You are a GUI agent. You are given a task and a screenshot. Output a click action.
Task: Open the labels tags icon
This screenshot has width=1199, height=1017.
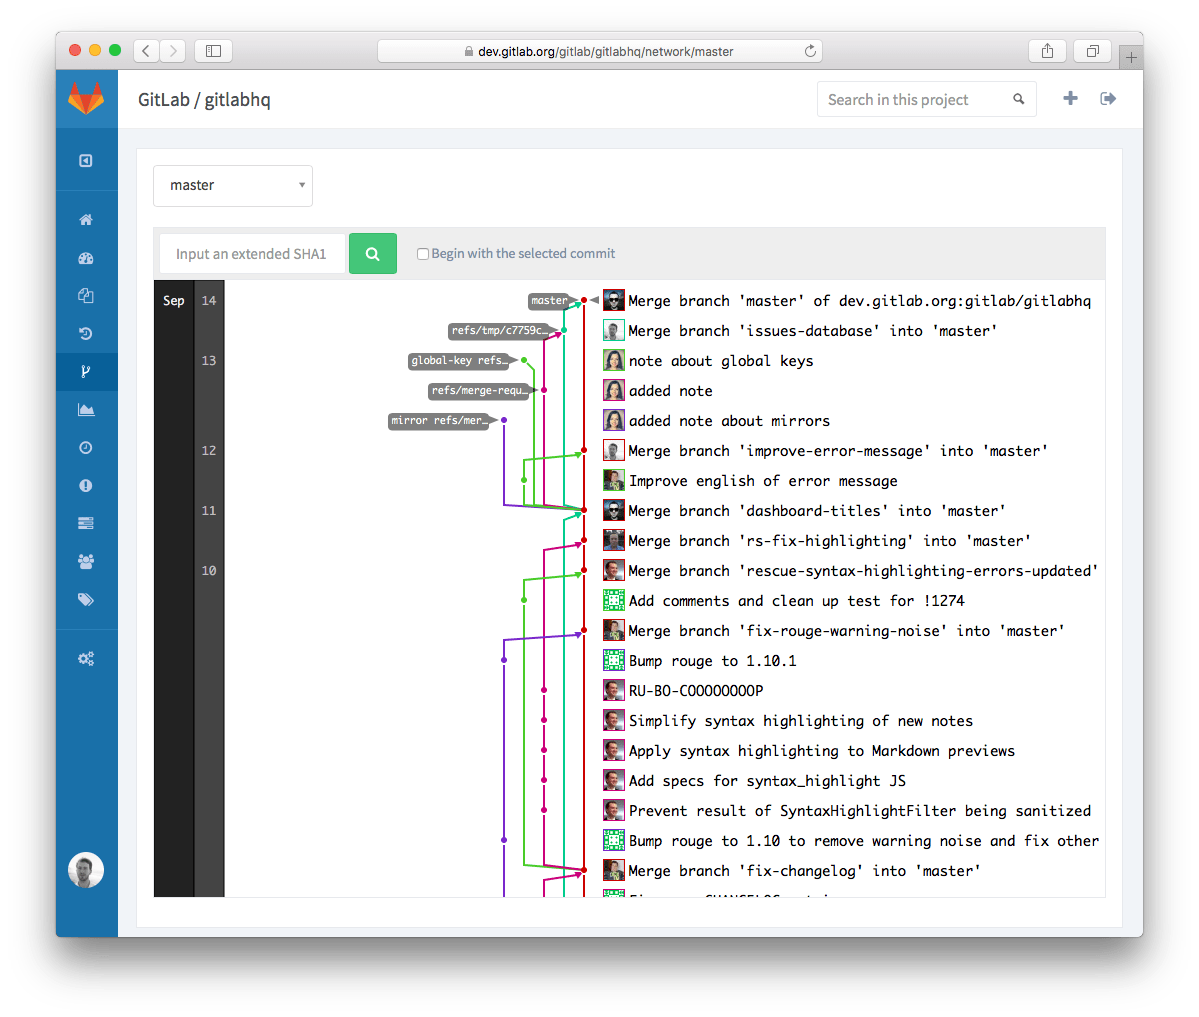(86, 599)
